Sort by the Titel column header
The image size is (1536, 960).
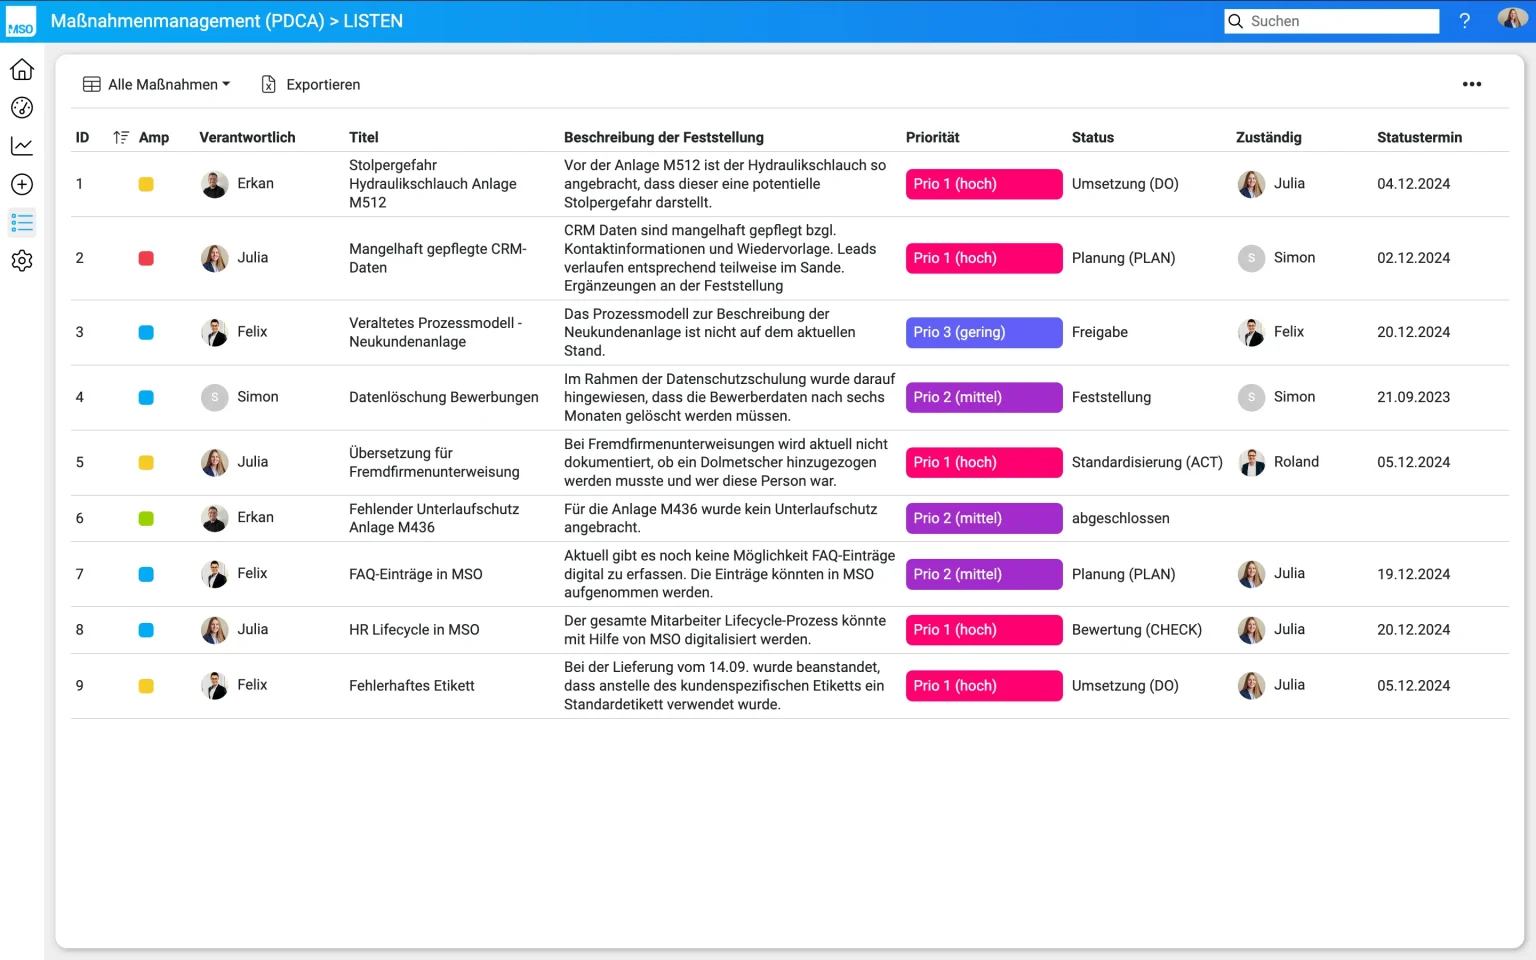coord(364,137)
